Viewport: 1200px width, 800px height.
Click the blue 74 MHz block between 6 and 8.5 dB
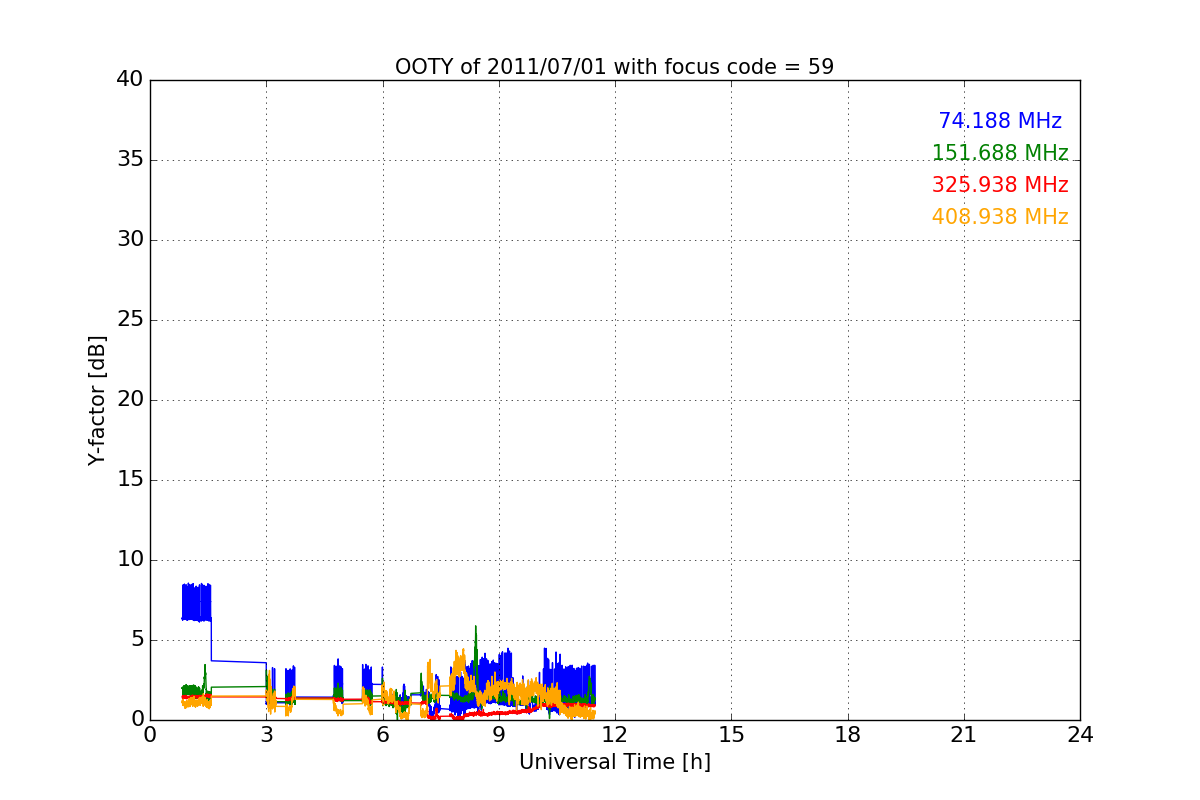[196, 603]
